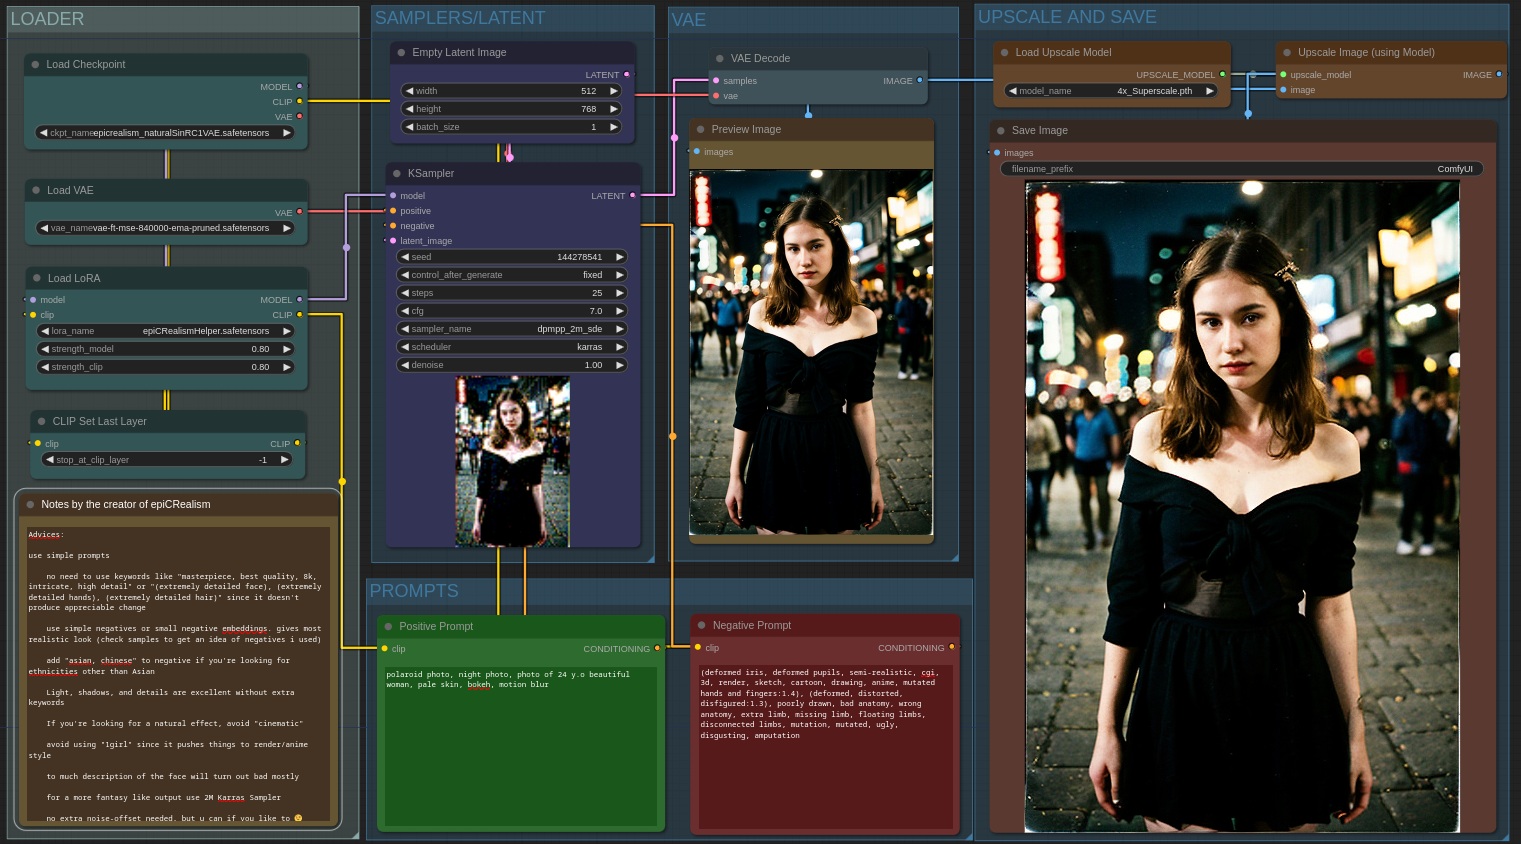Click the positive input socket on KSampler
1521x844 pixels.
click(393, 210)
